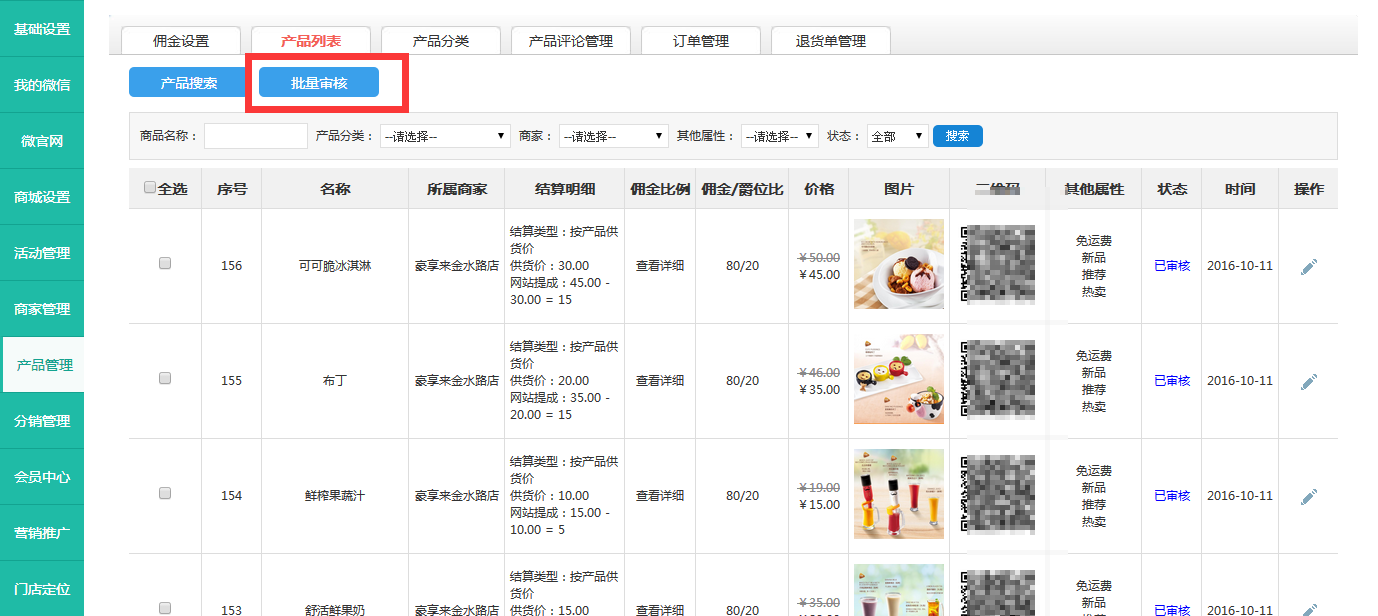
Task: Open the 状态 status dropdown
Action: tap(896, 137)
